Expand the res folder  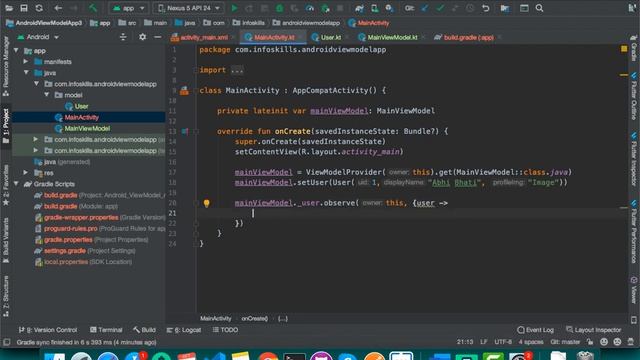click(26, 173)
